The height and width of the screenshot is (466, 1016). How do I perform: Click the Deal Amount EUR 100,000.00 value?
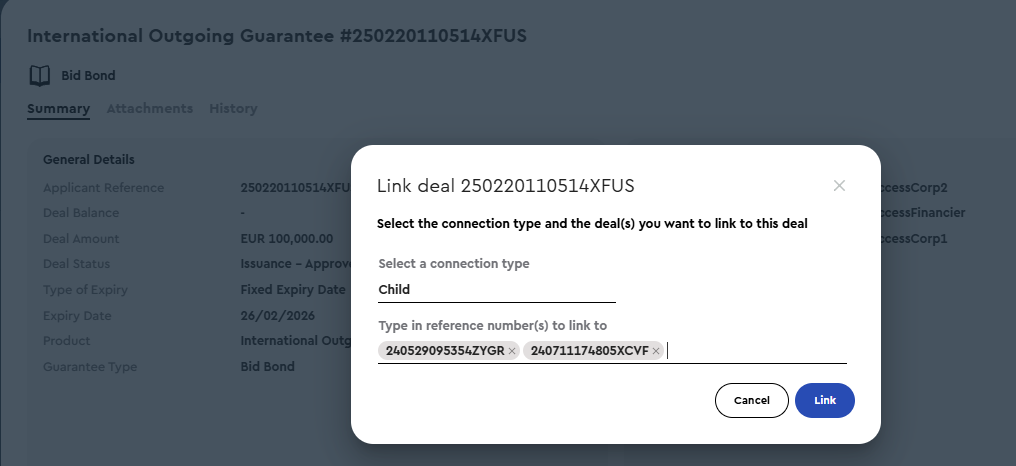[286, 239]
